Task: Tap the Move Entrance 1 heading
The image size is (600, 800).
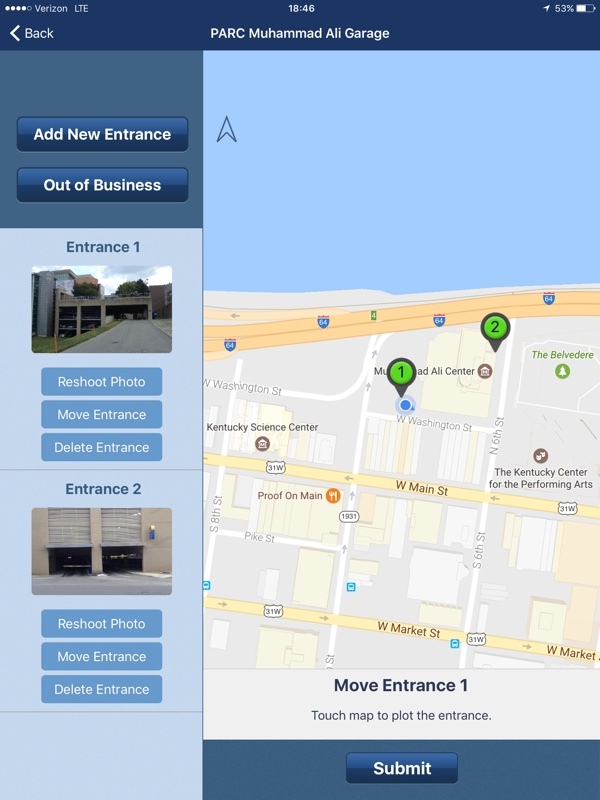Action: pos(401,685)
